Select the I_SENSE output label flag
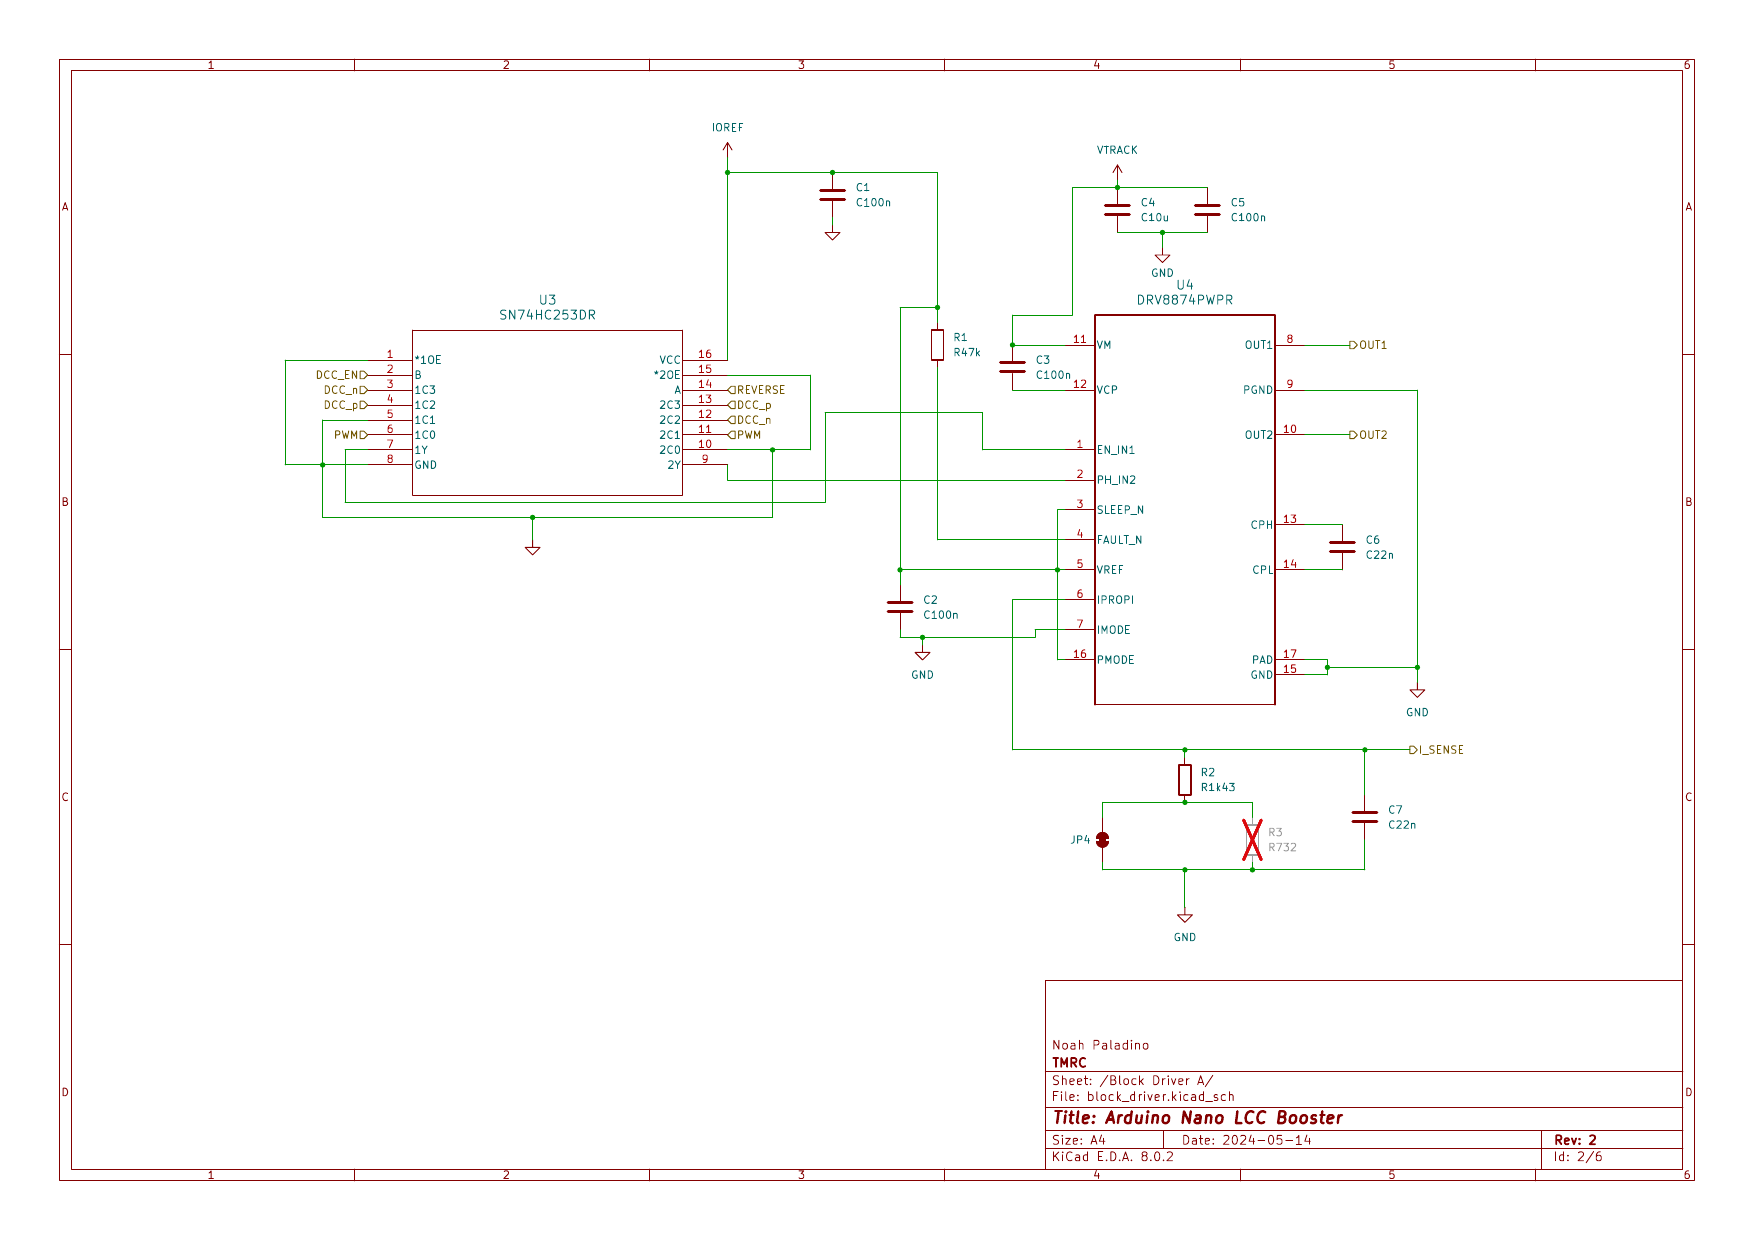 point(1436,750)
